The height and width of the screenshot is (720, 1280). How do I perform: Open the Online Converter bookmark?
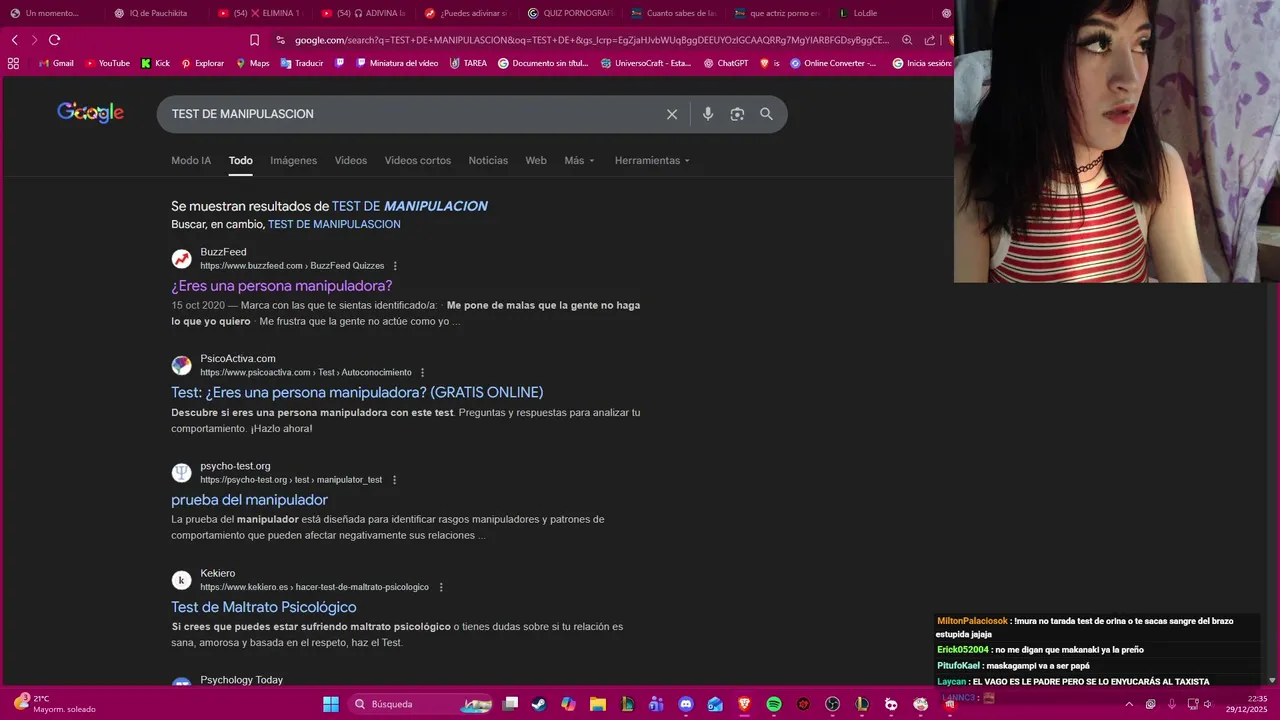(x=833, y=63)
